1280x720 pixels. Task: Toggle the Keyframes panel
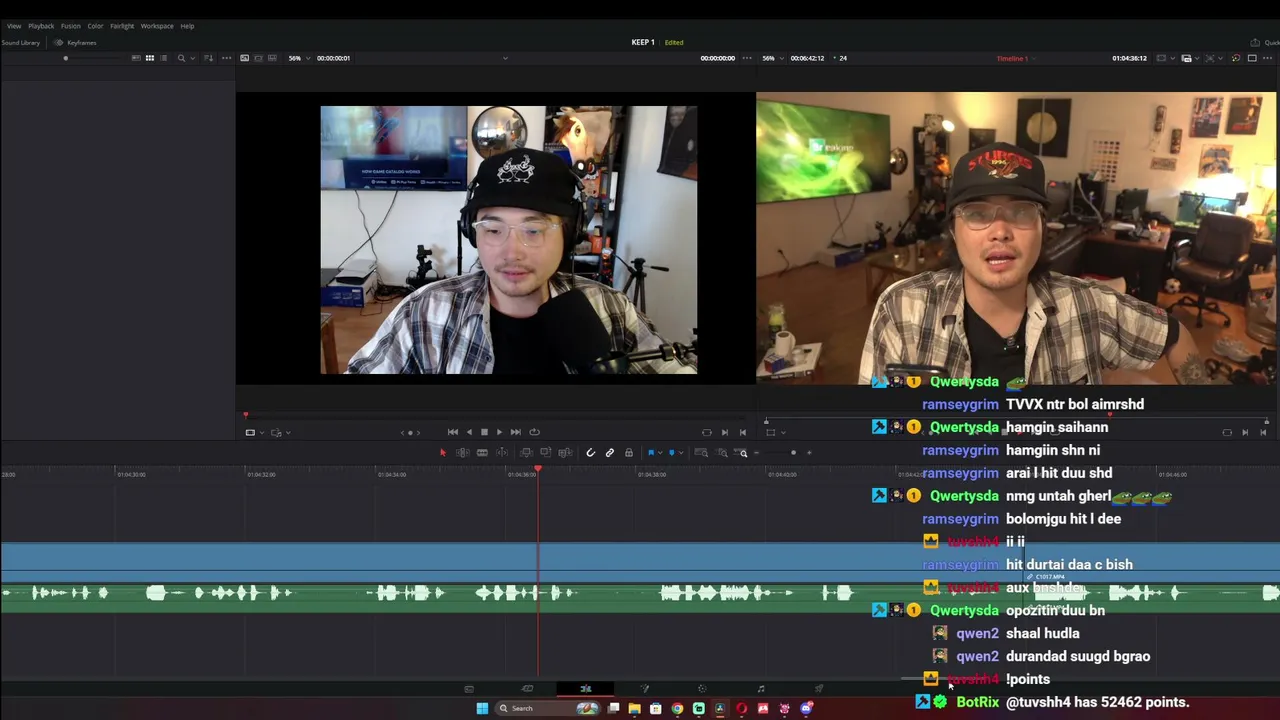tap(75, 43)
